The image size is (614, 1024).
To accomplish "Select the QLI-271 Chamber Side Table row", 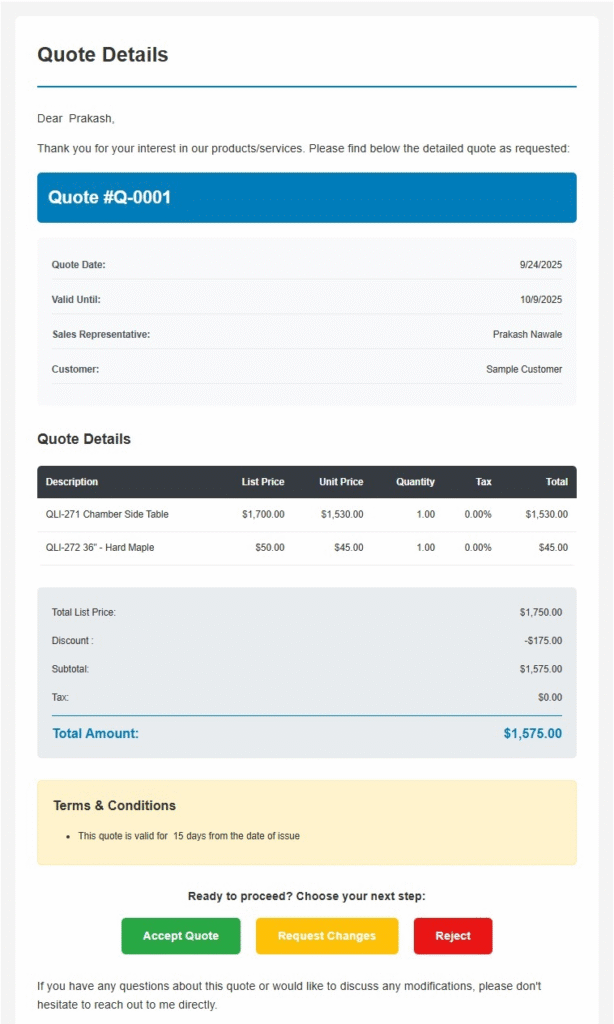I will (107, 514).
